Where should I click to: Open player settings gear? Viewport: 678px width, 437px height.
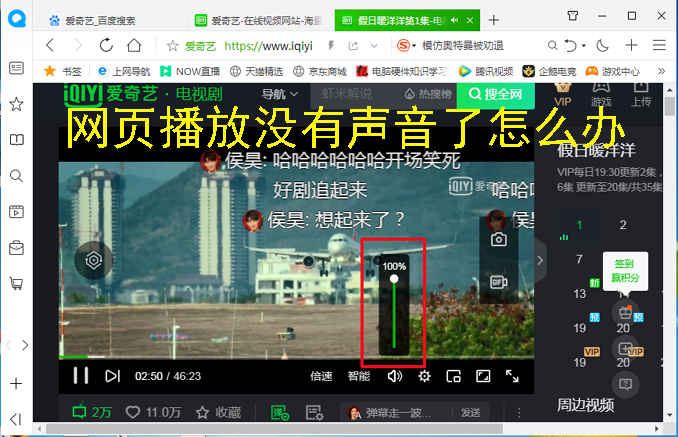pos(424,376)
